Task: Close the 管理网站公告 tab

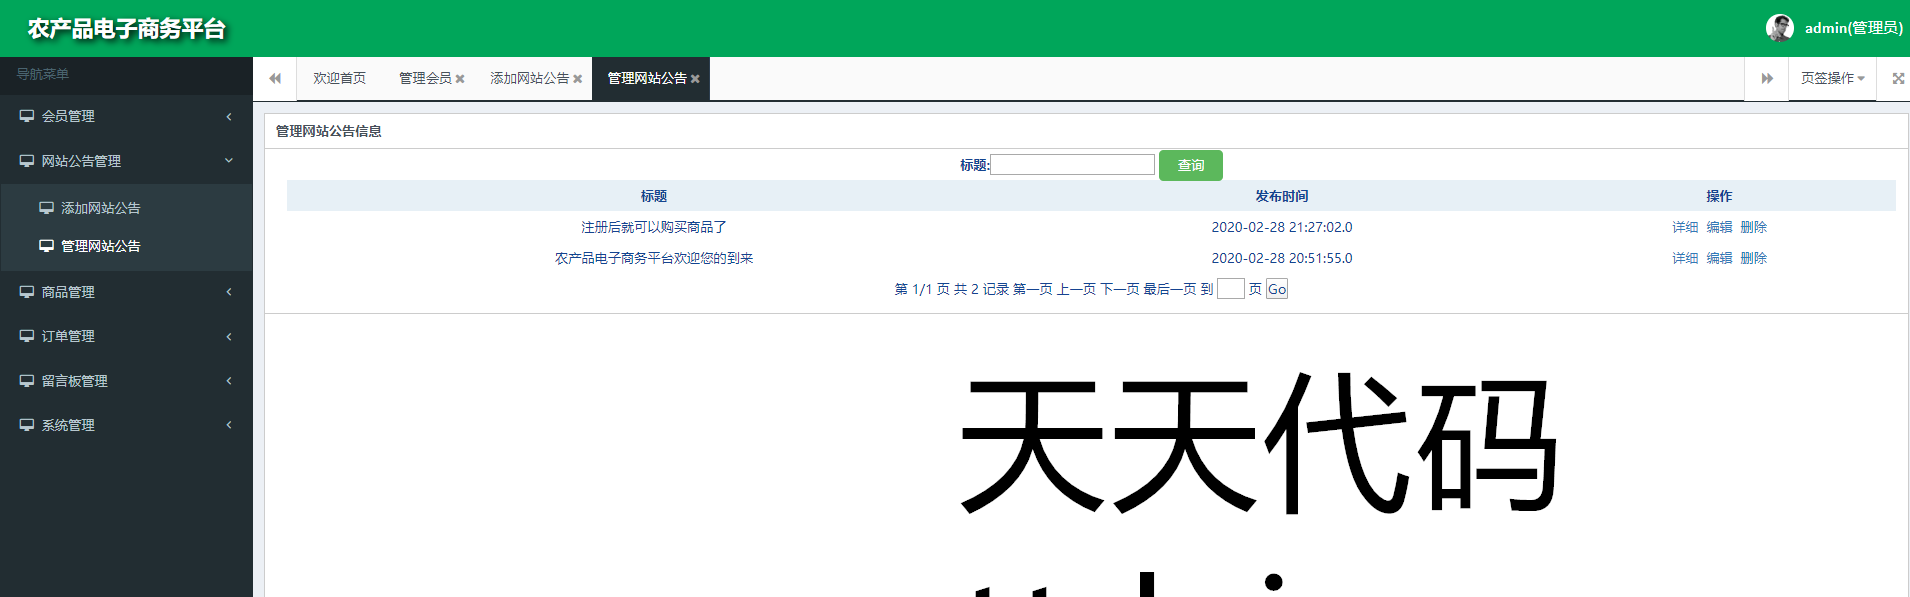Action: pos(695,79)
